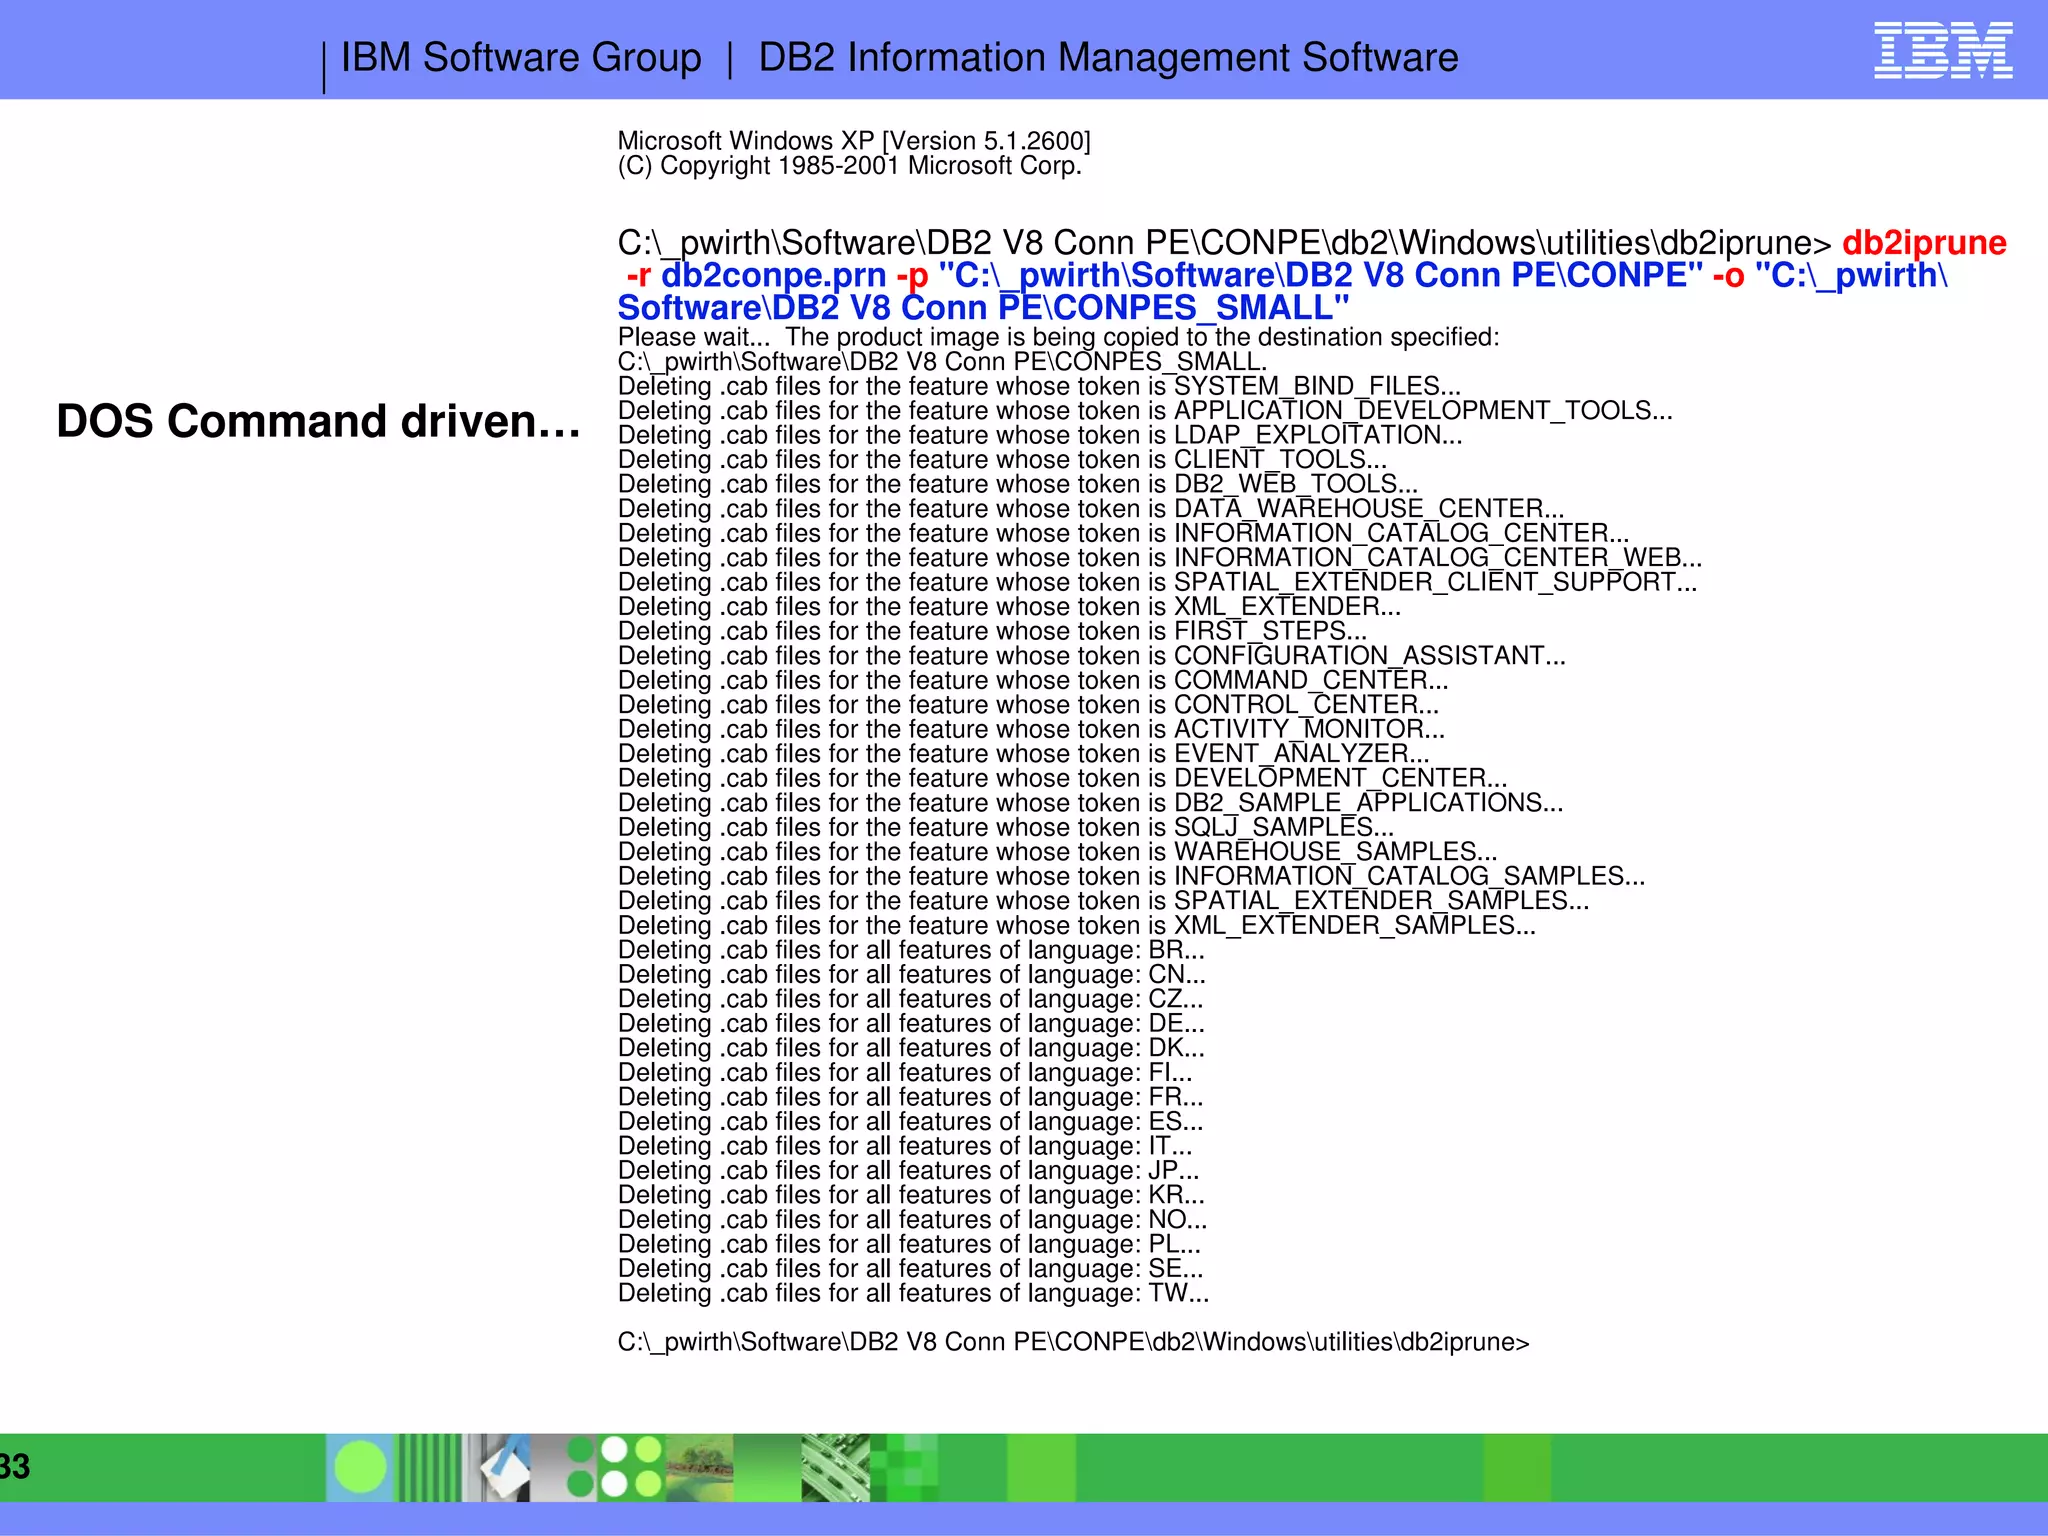The height and width of the screenshot is (1536, 2048).
Task: Click the line with token DATA_WAREHOUSE_CENTER
Action: tap(1091, 509)
